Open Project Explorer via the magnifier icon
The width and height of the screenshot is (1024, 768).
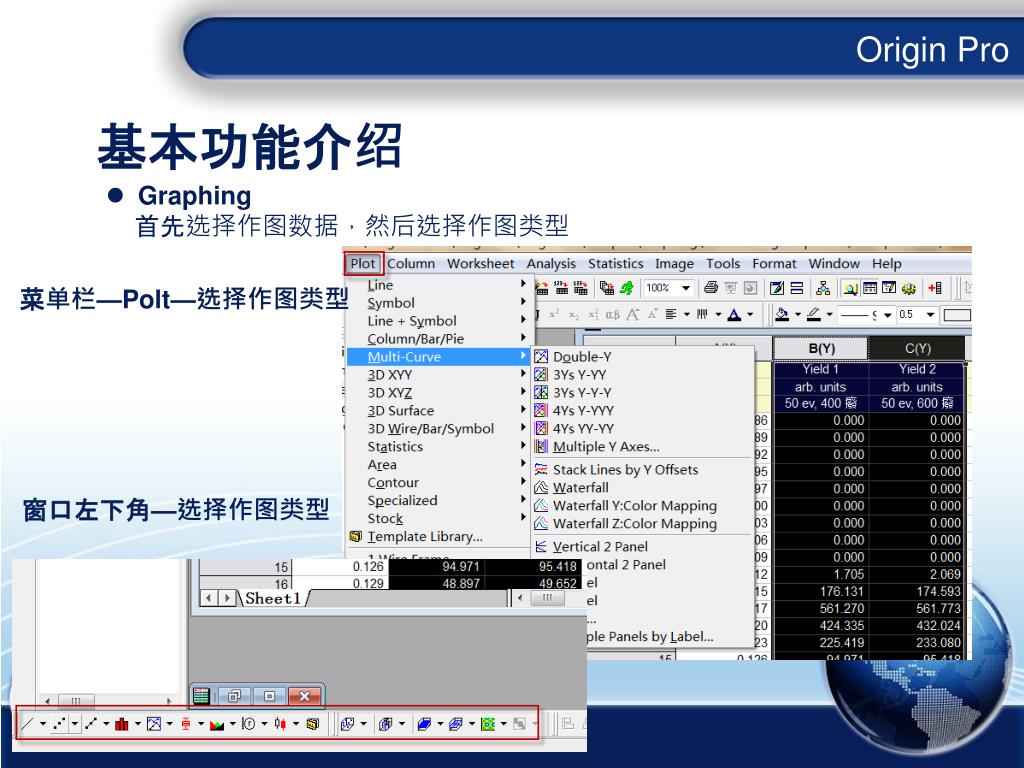pos(850,287)
